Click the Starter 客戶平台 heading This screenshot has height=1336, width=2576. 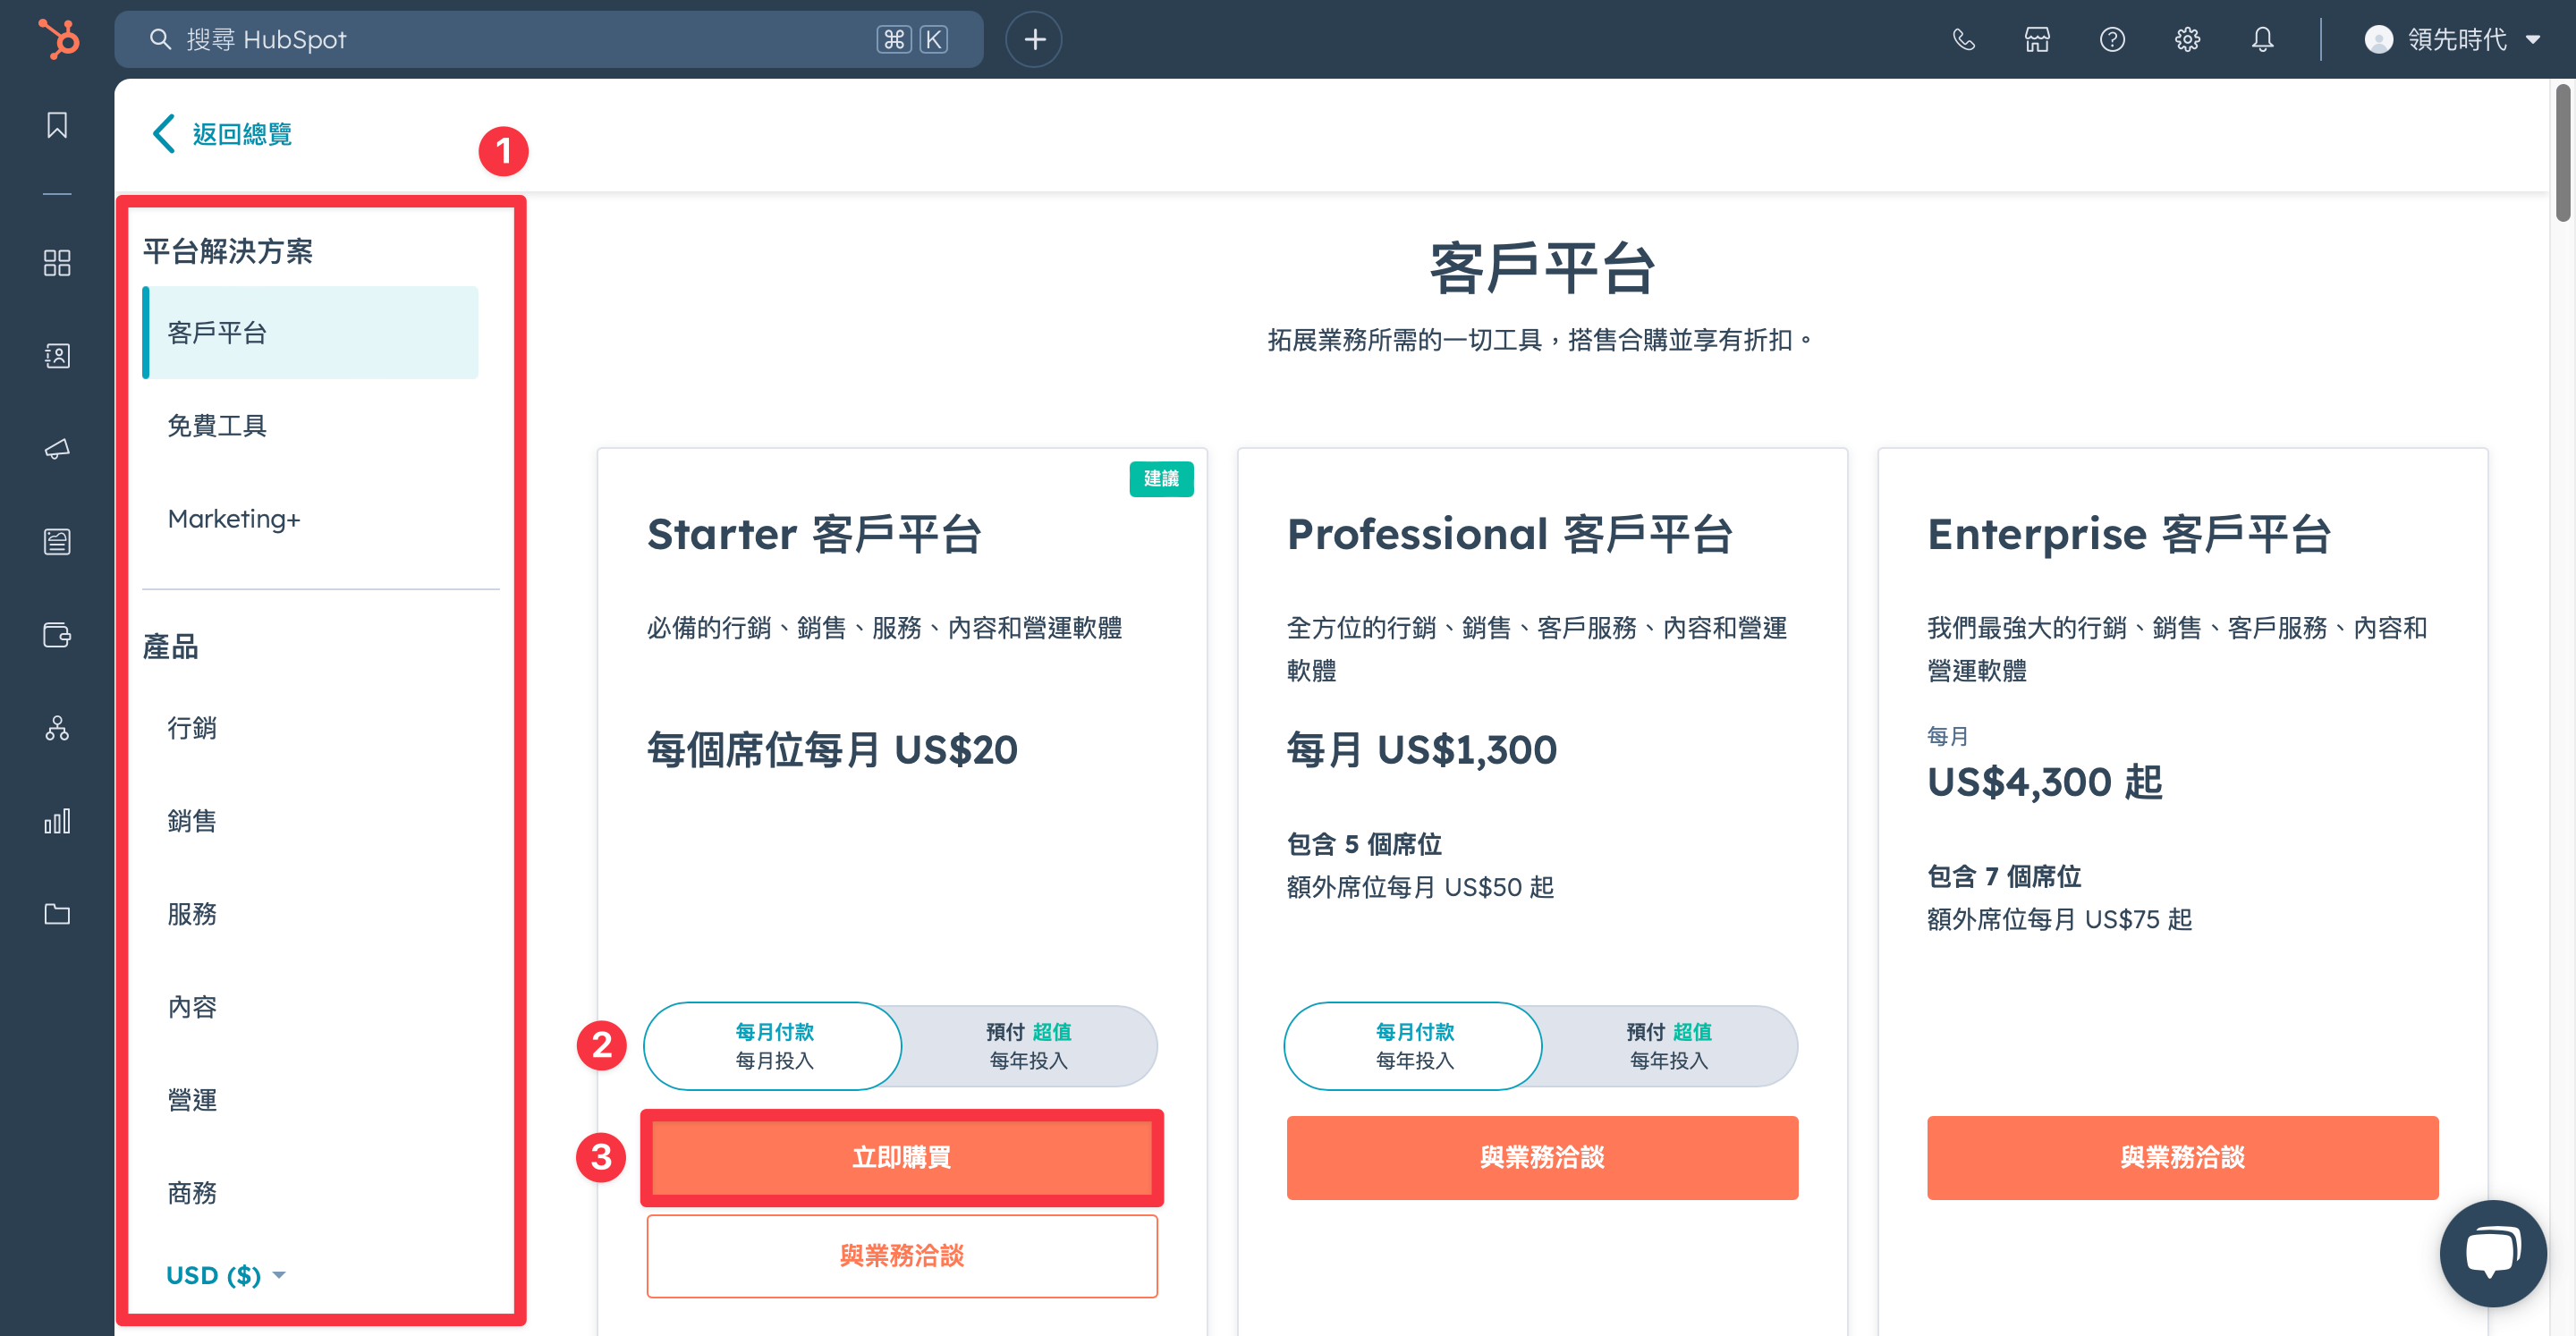(x=814, y=533)
